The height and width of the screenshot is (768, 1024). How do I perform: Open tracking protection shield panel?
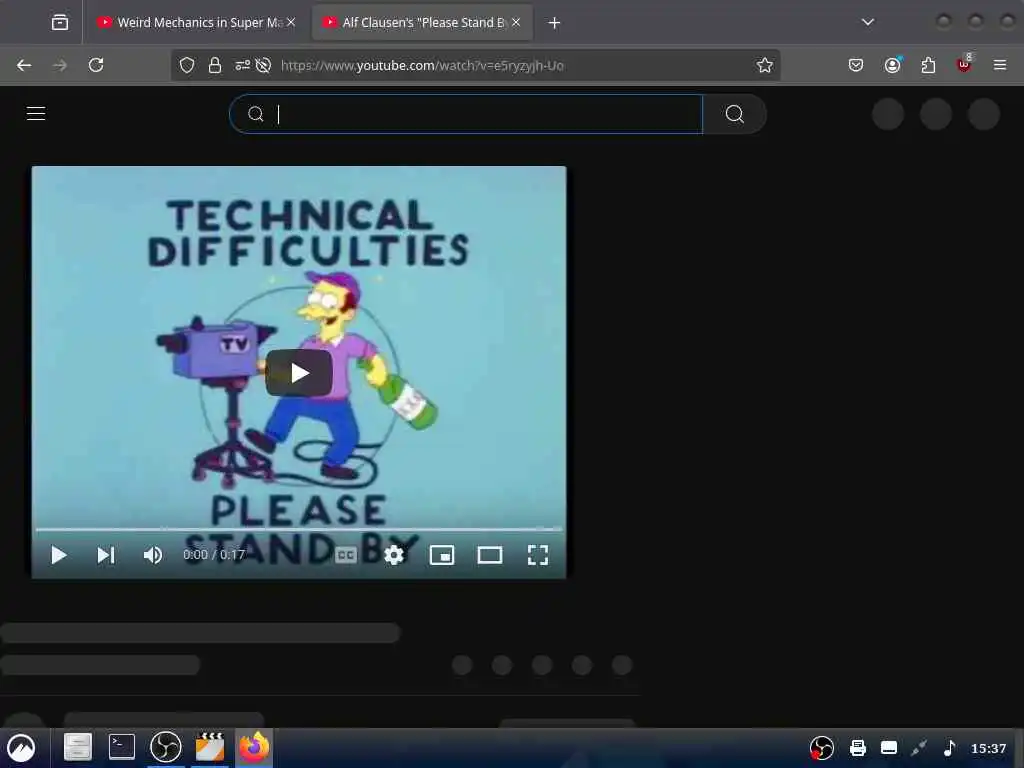tap(187, 65)
